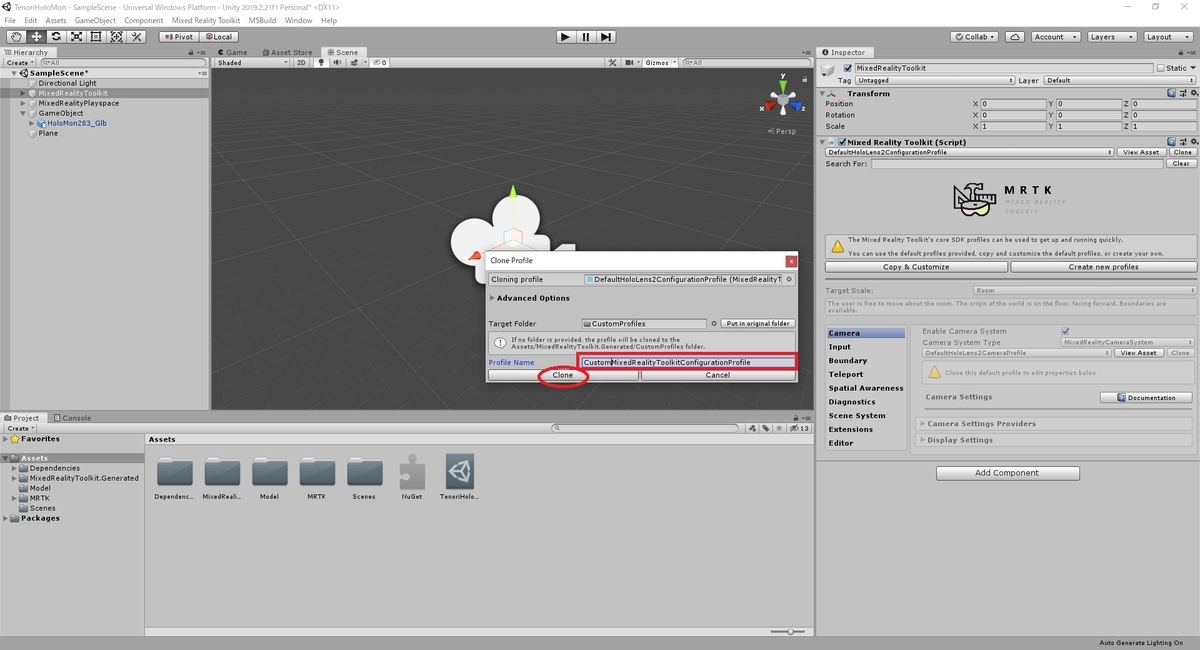Toggle the Enable Camera System checkbox
Viewport: 1200px width, 650px height.
[x=1065, y=331]
